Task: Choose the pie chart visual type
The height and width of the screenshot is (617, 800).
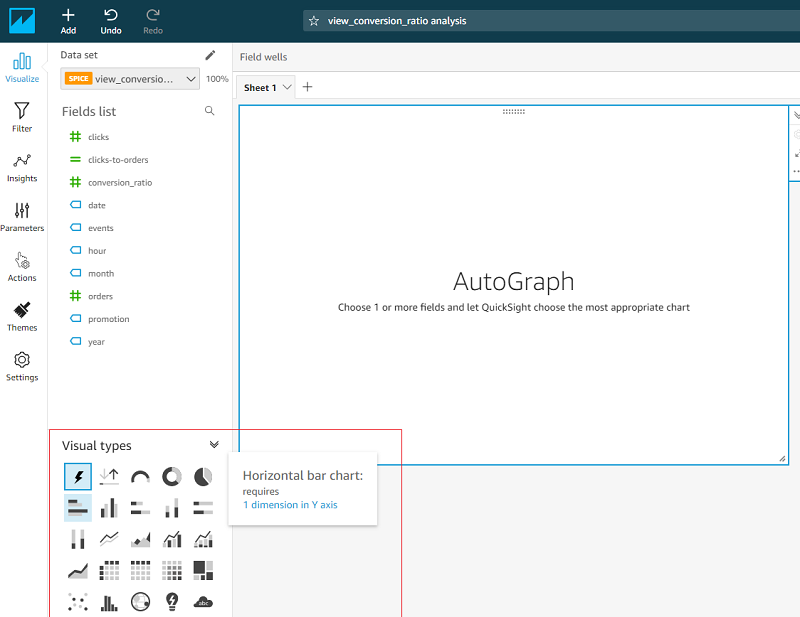Action: [203, 476]
